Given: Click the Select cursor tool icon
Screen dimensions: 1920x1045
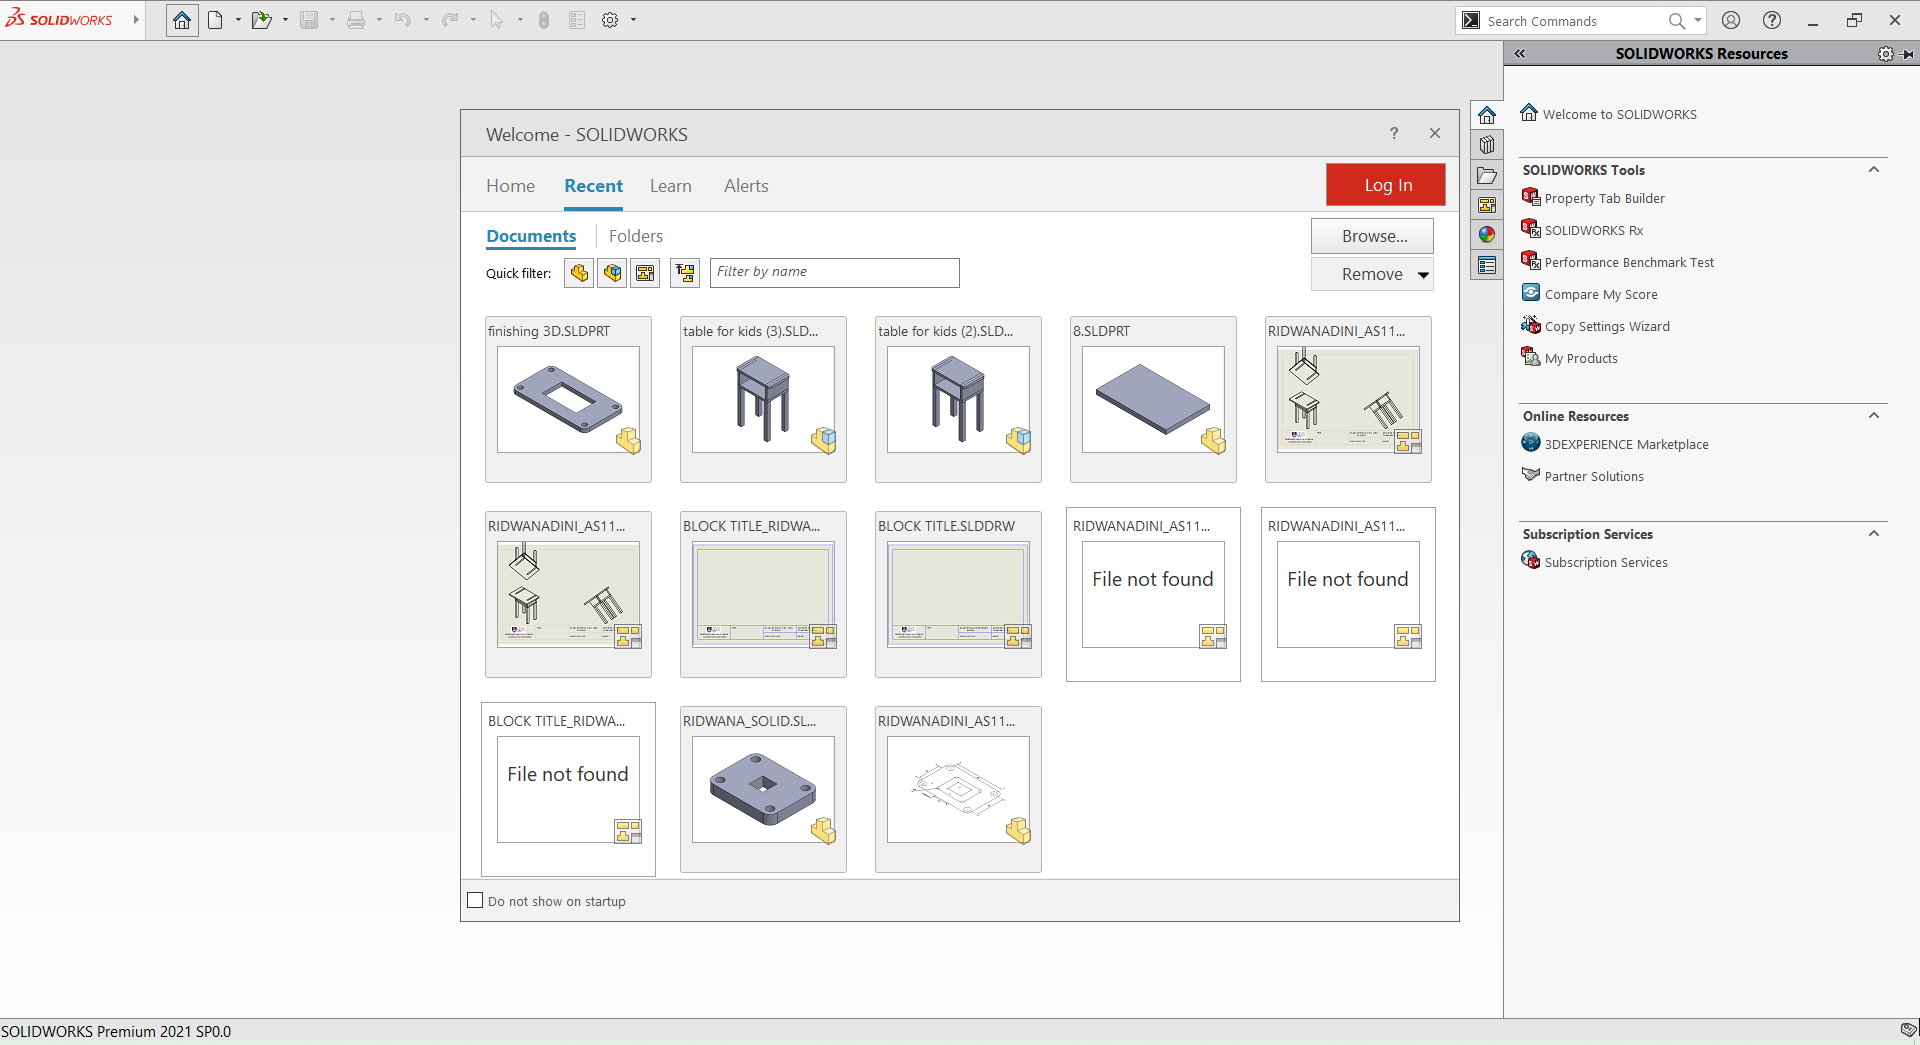Looking at the screenshot, I should click(x=497, y=20).
